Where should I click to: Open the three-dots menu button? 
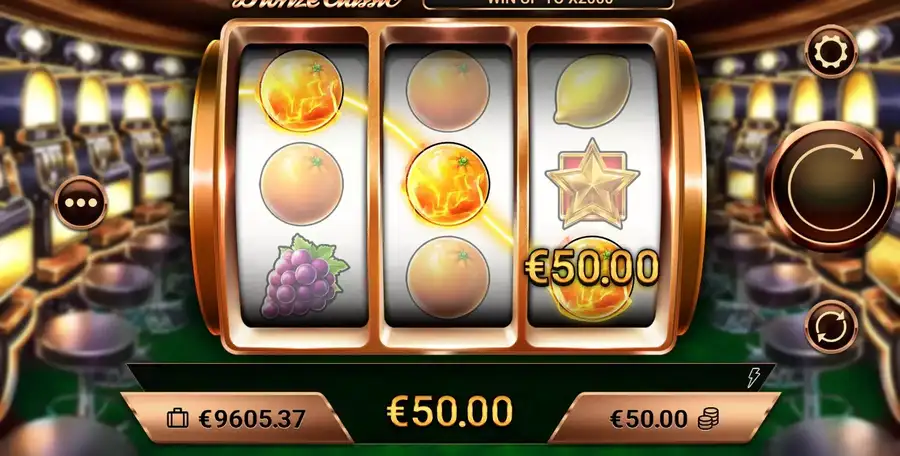pyautogui.click(x=81, y=203)
